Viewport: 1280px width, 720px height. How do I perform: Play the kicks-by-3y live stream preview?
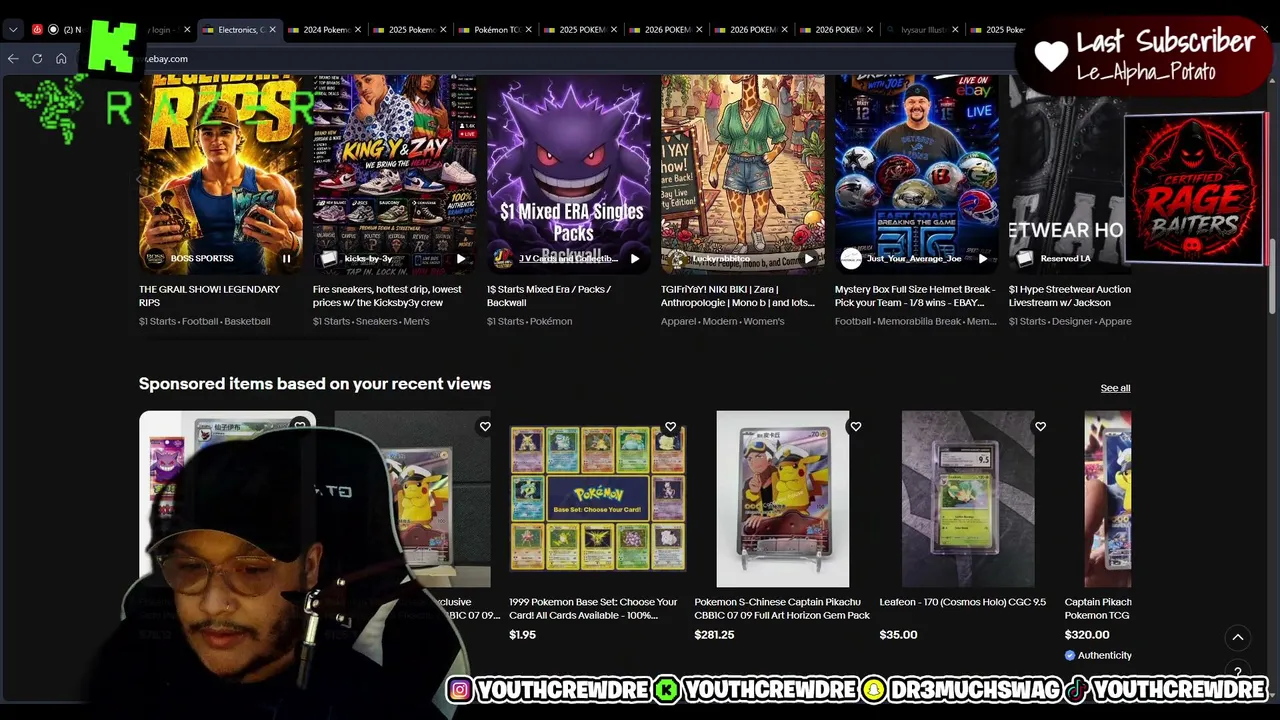461,258
